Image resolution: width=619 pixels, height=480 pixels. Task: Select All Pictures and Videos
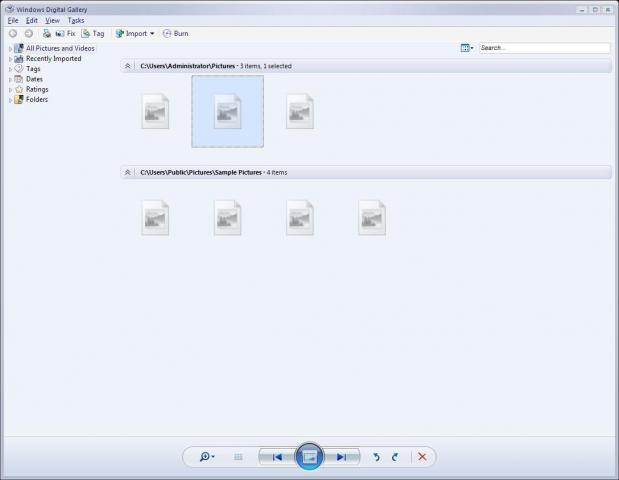(x=60, y=48)
